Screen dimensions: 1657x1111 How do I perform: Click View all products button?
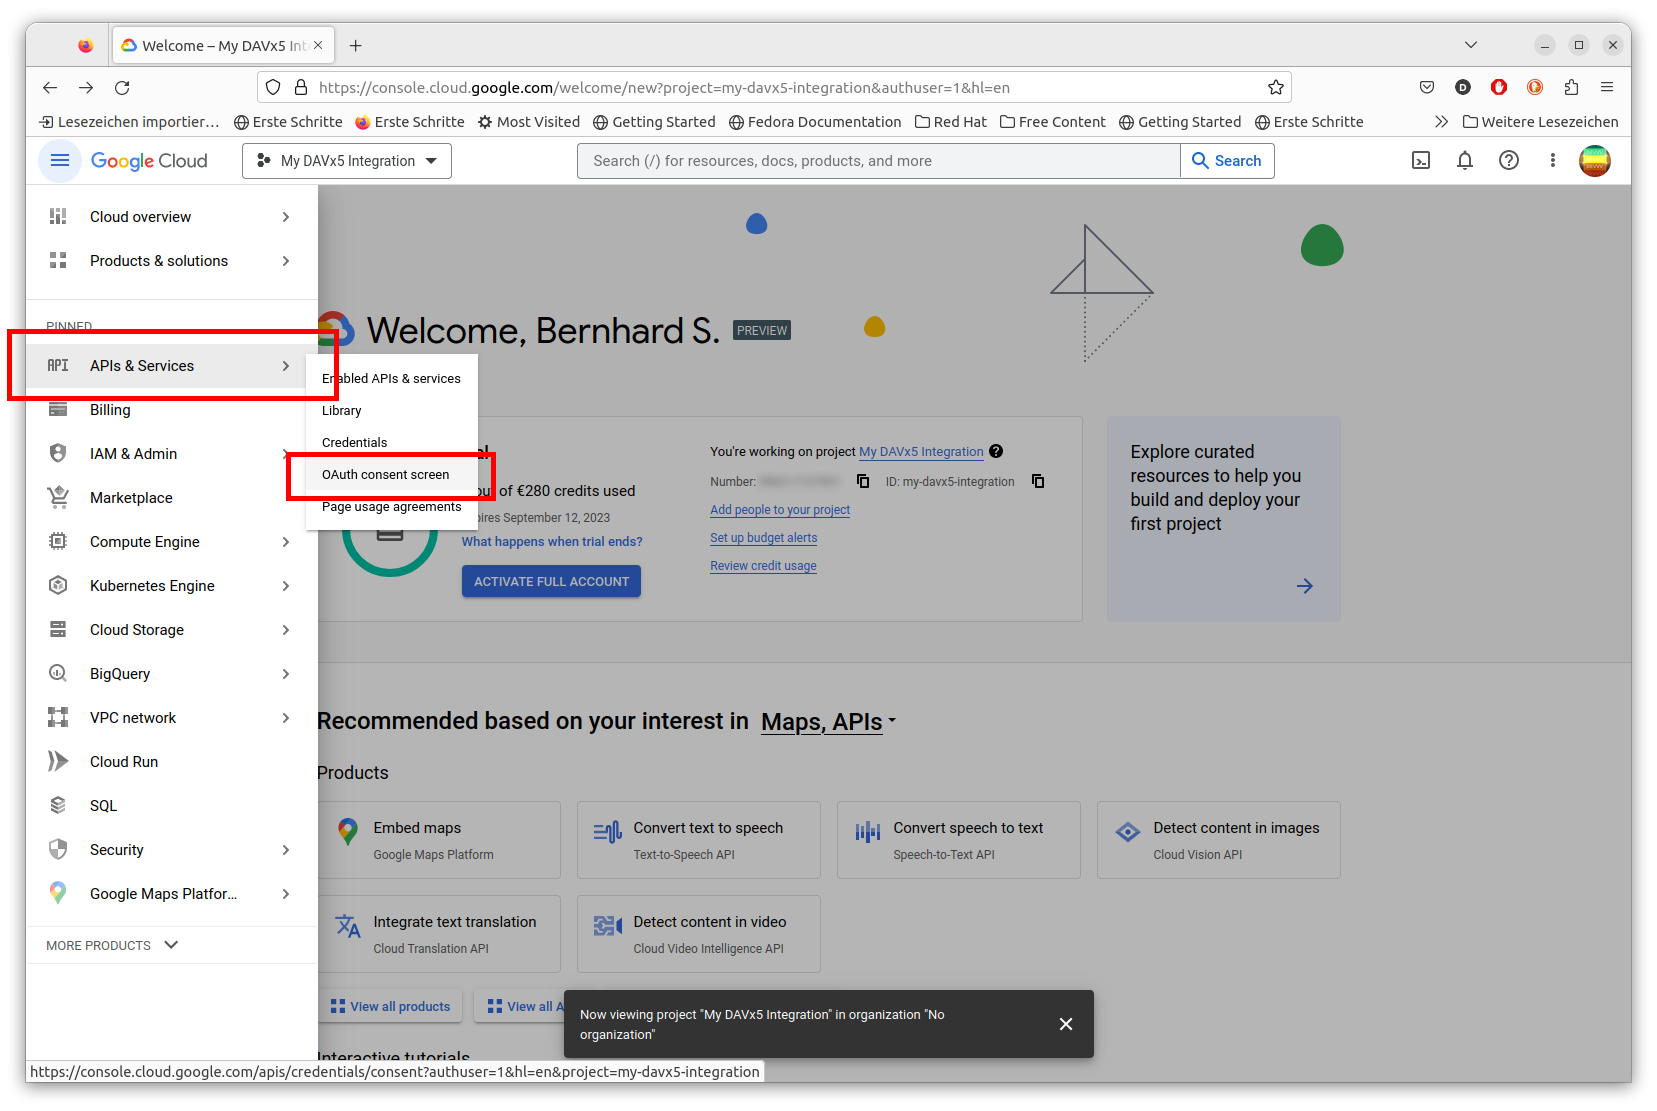pos(391,1007)
